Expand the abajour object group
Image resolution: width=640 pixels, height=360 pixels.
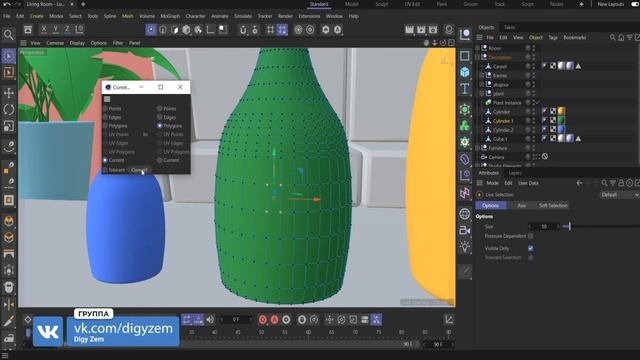click(482, 84)
